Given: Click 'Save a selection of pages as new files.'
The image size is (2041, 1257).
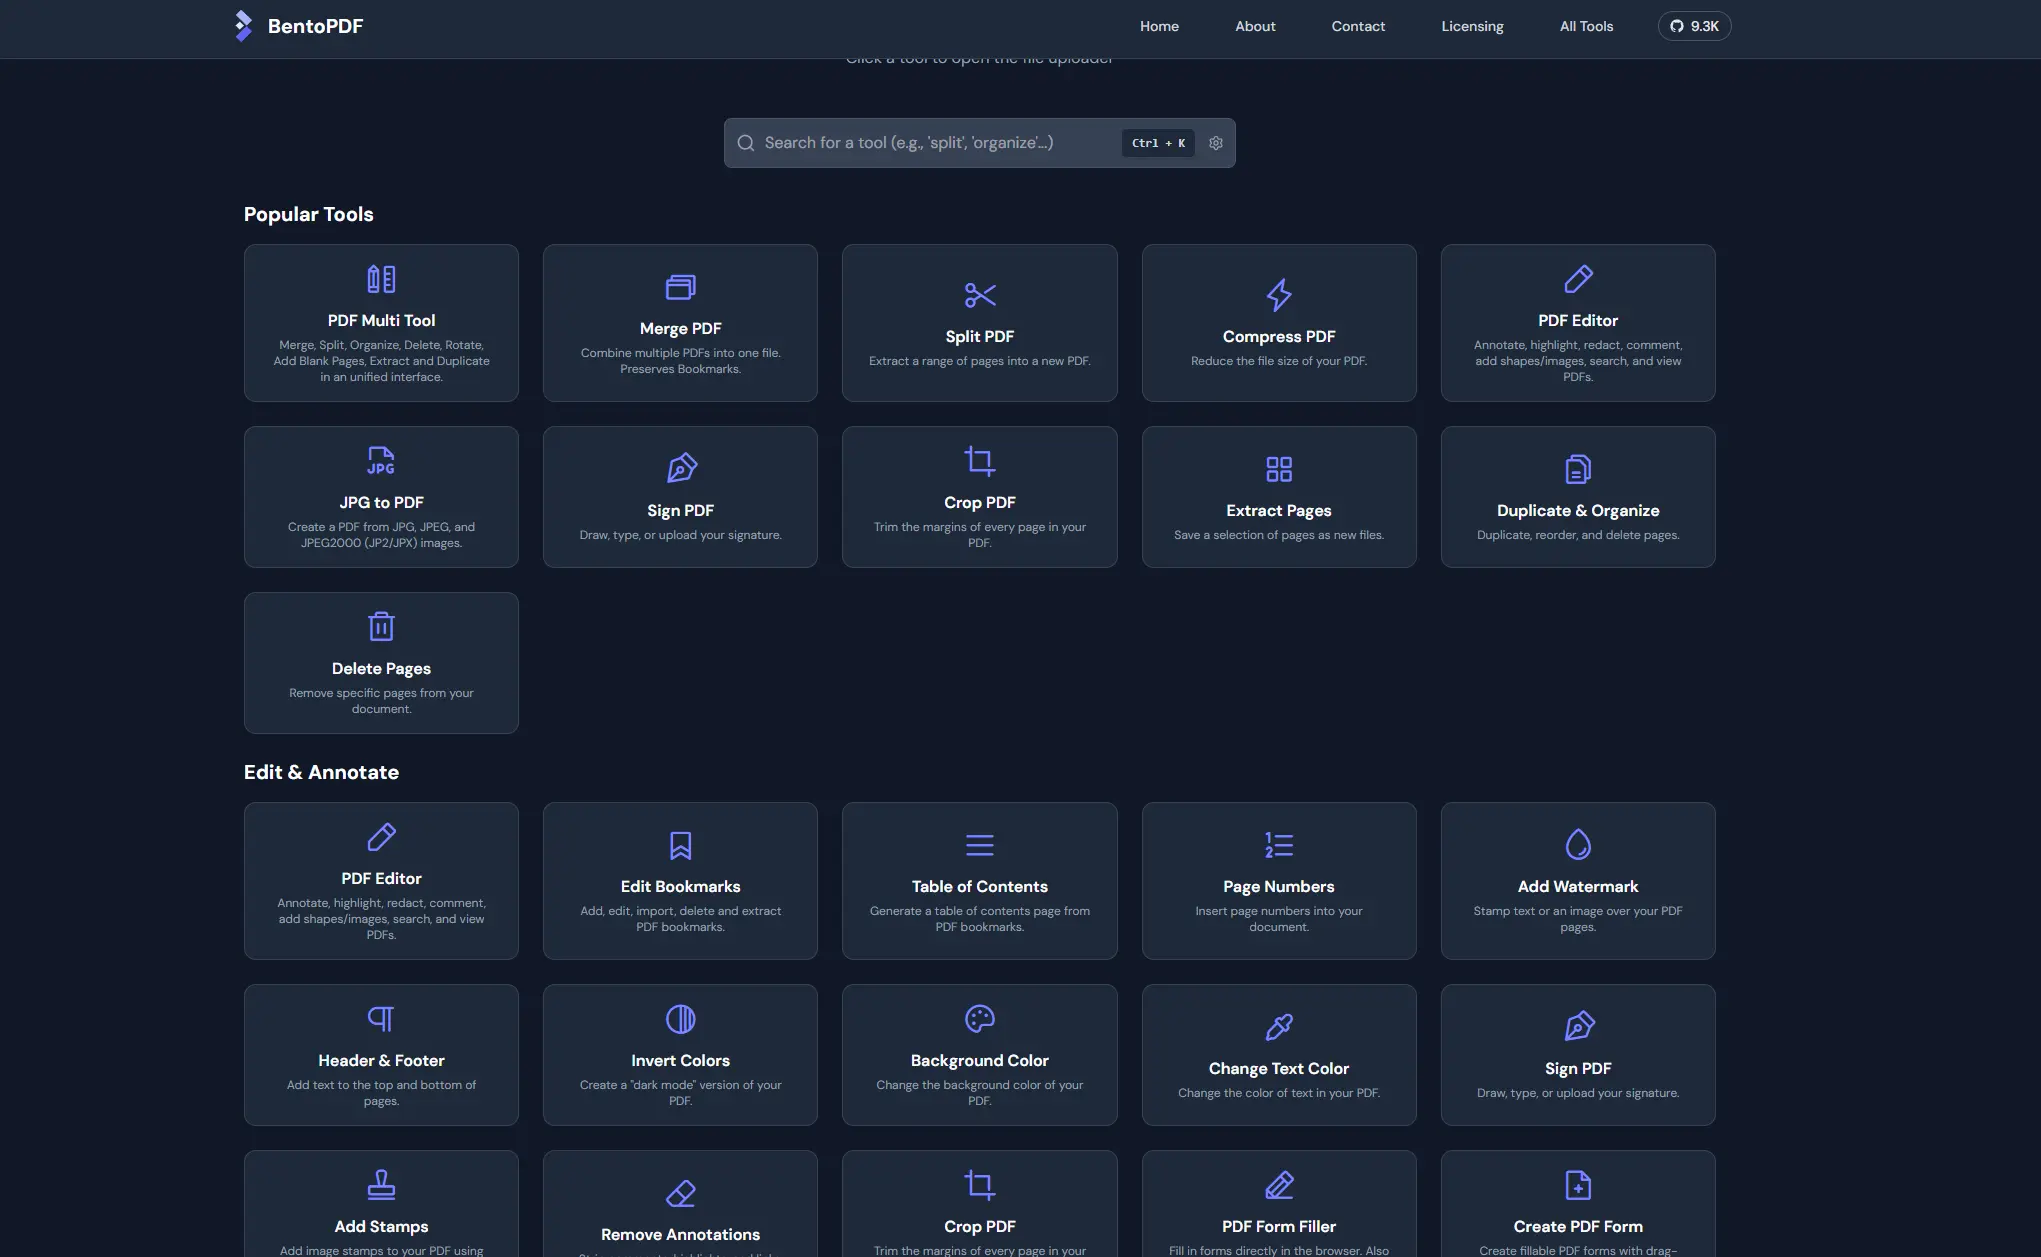Looking at the screenshot, I should [1279, 535].
